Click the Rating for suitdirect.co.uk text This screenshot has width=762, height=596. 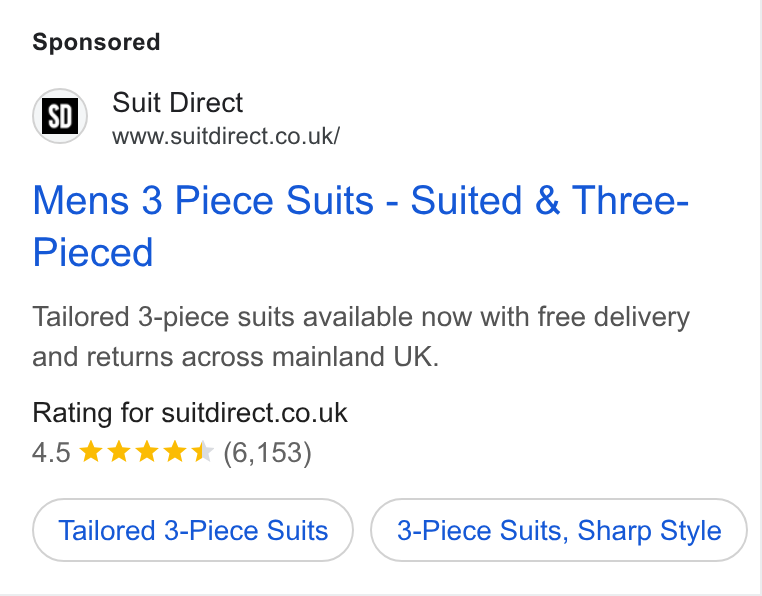(x=190, y=413)
